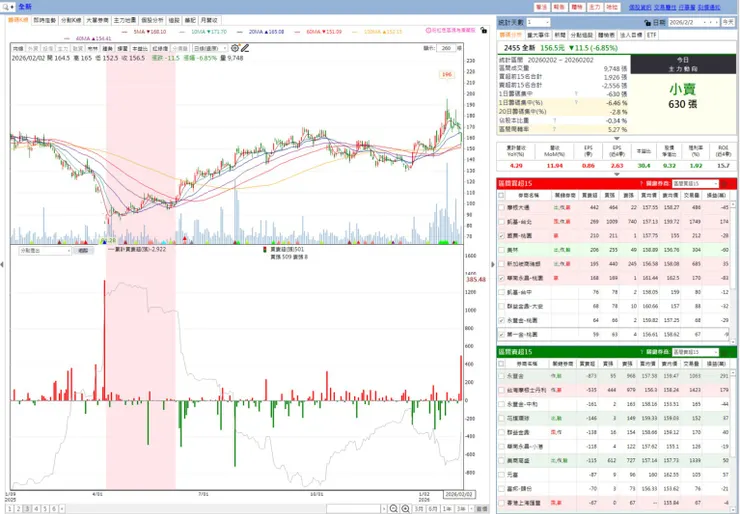Tick the select-all checkbox in the buy table header

coord(501,195)
